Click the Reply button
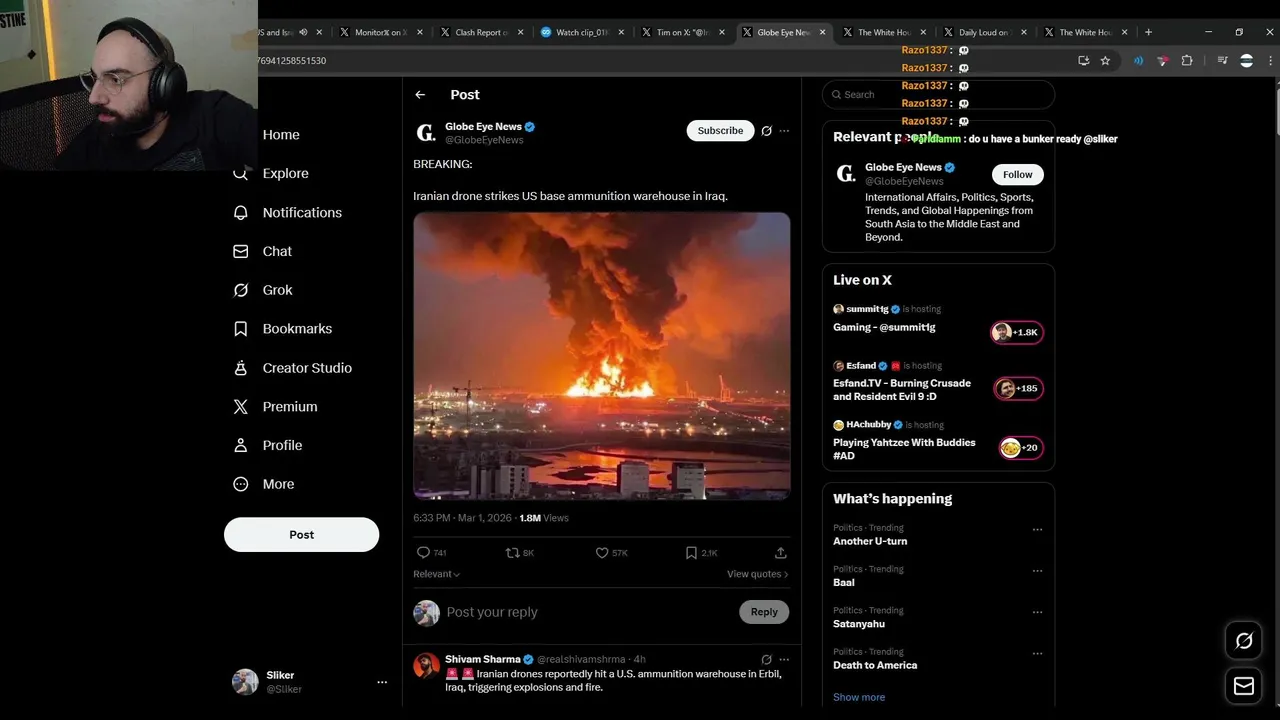1280x720 pixels. tap(764, 612)
